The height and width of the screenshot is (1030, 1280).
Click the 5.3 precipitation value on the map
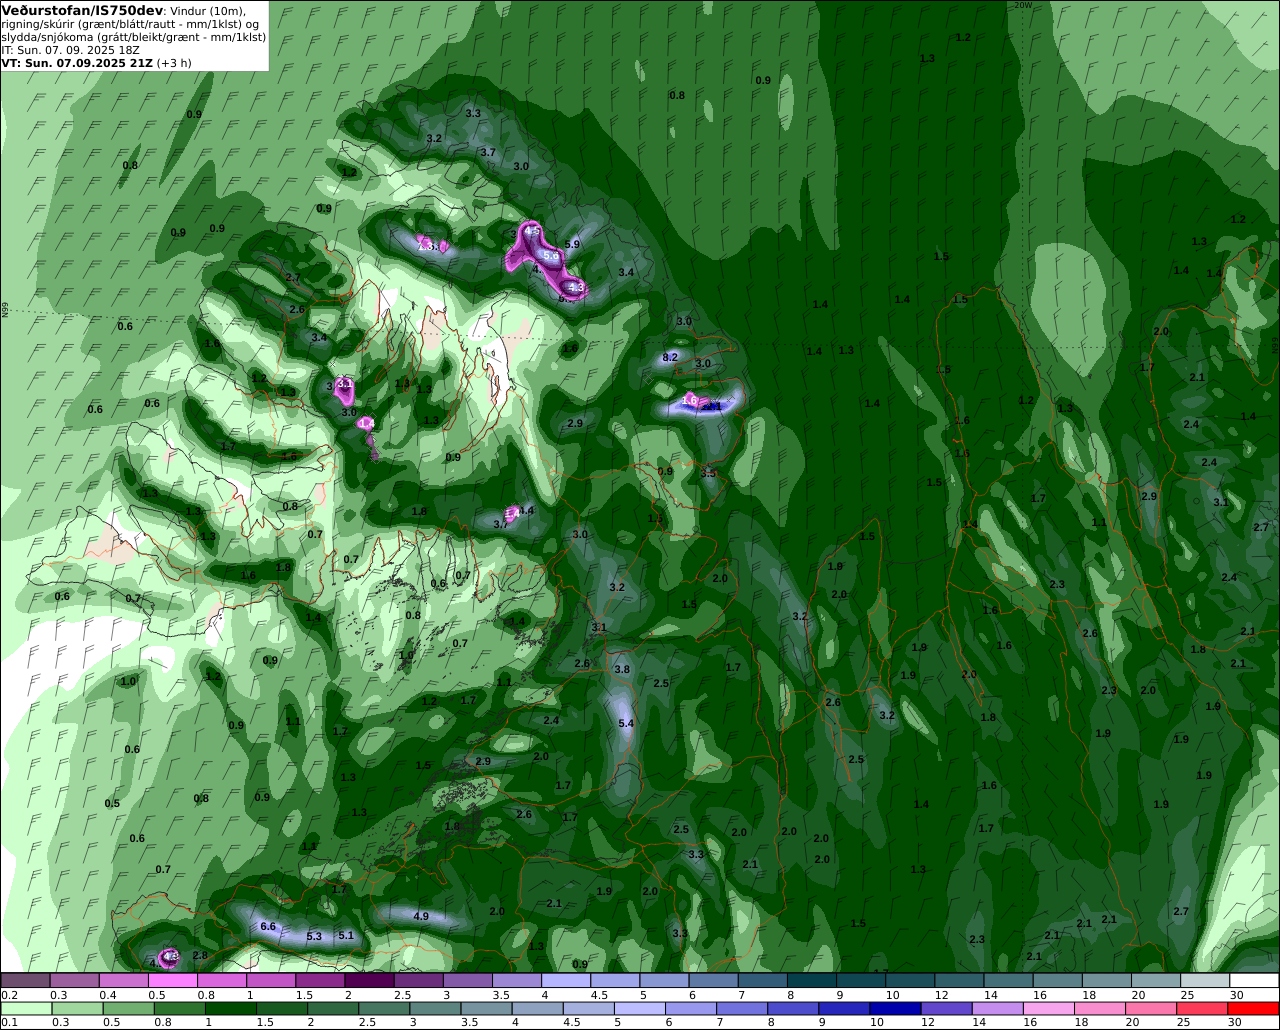(314, 936)
